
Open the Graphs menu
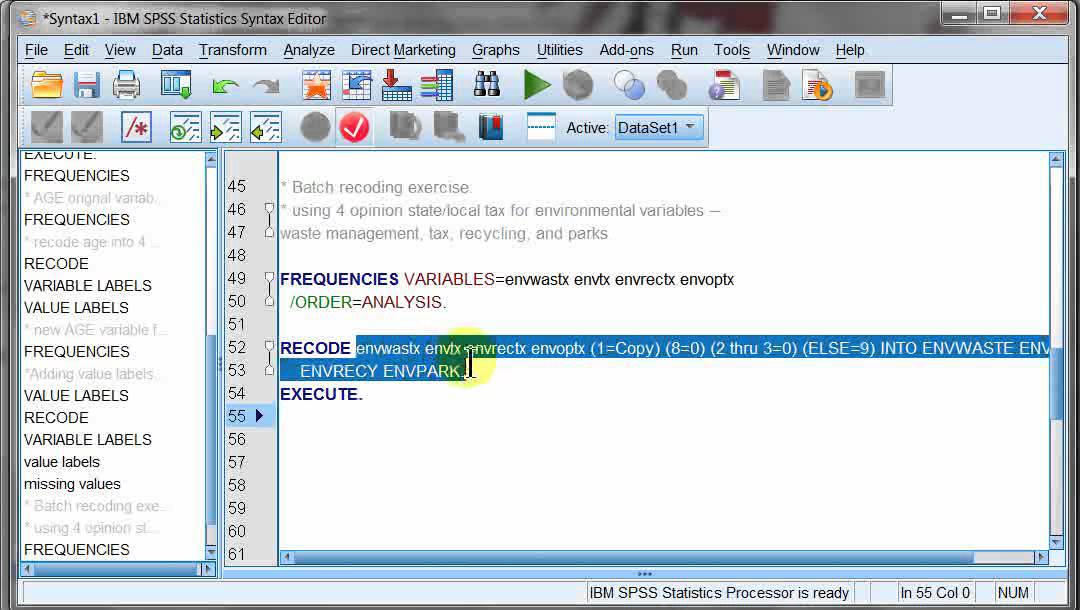coord(496,50)
